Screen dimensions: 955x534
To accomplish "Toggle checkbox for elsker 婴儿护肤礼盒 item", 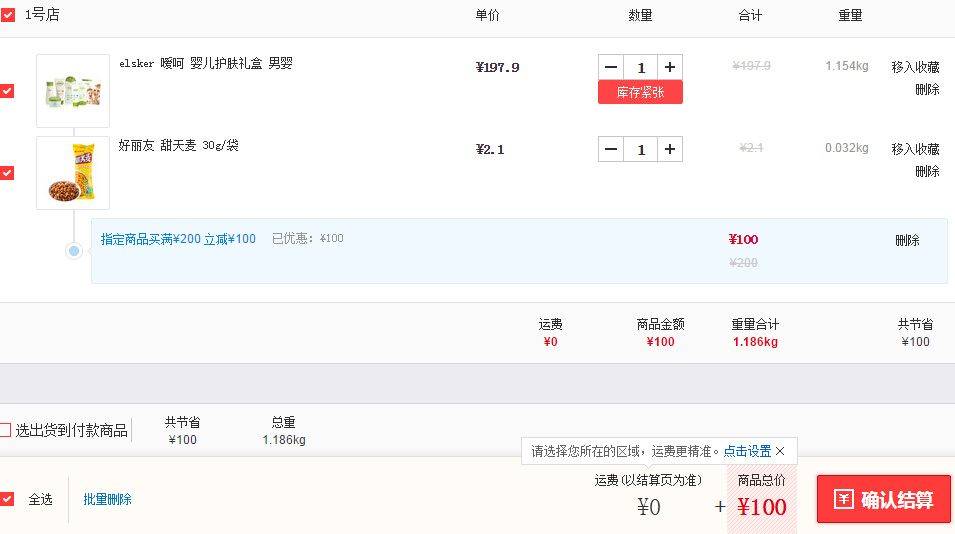I will [x=7, y=91].
